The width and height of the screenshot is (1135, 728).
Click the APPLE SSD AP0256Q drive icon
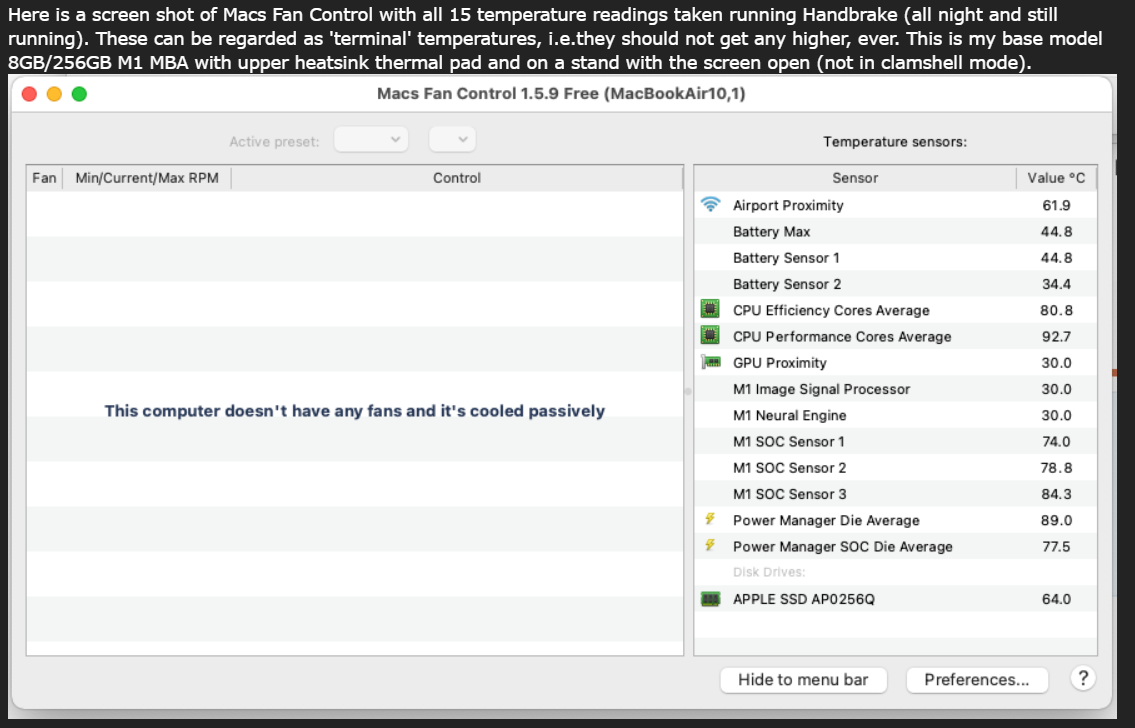[x=711, y=599]
